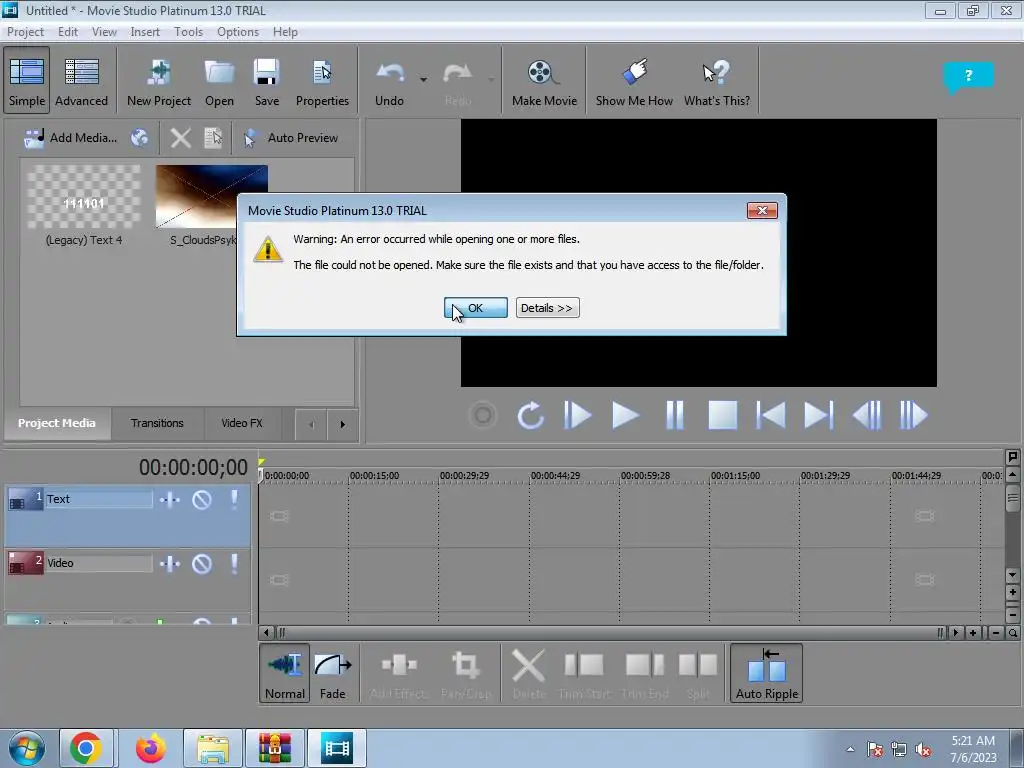Open project Properties
Screen dimensions: 1024x768
point(322,80)
